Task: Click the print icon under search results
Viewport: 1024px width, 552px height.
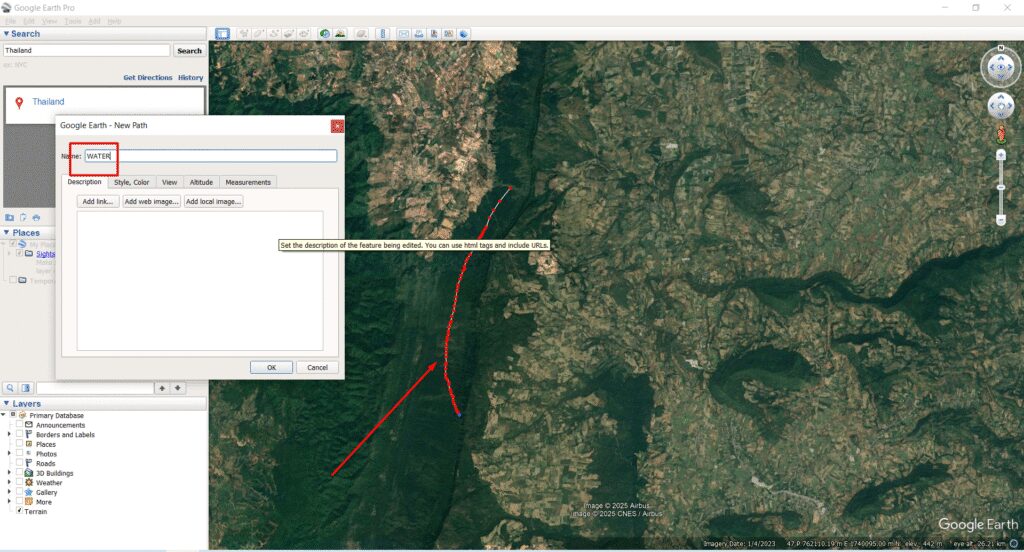Action: pyautogui.click(x=36, y=218)
